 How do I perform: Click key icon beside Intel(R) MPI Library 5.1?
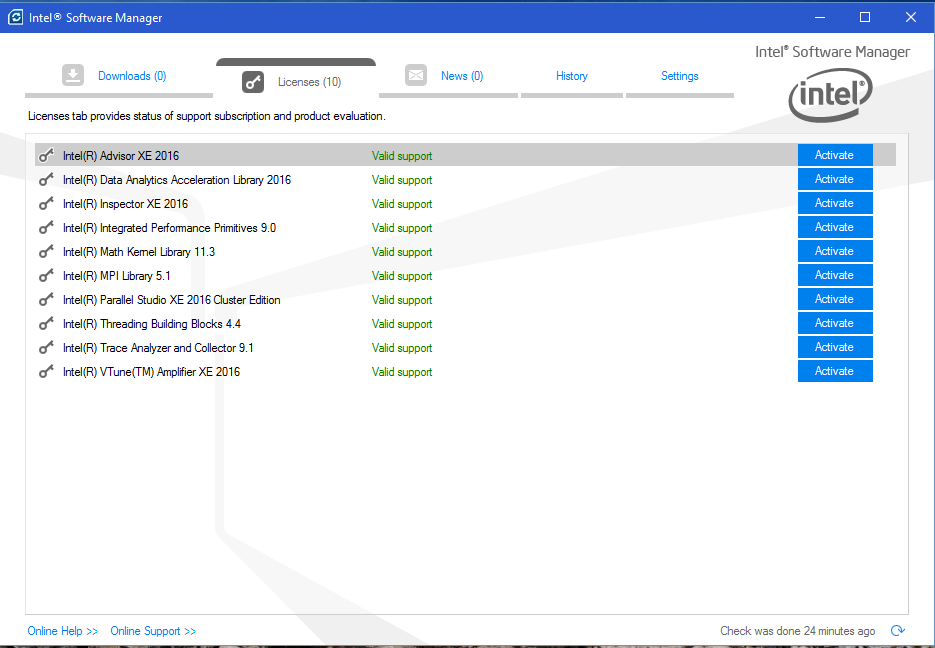46,275
